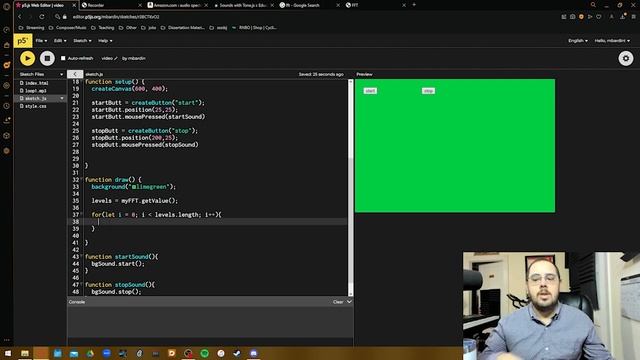Open the Teaching bookmarks folder
Image resolution: width=640 pixels, height=360 pixels.
103,28
